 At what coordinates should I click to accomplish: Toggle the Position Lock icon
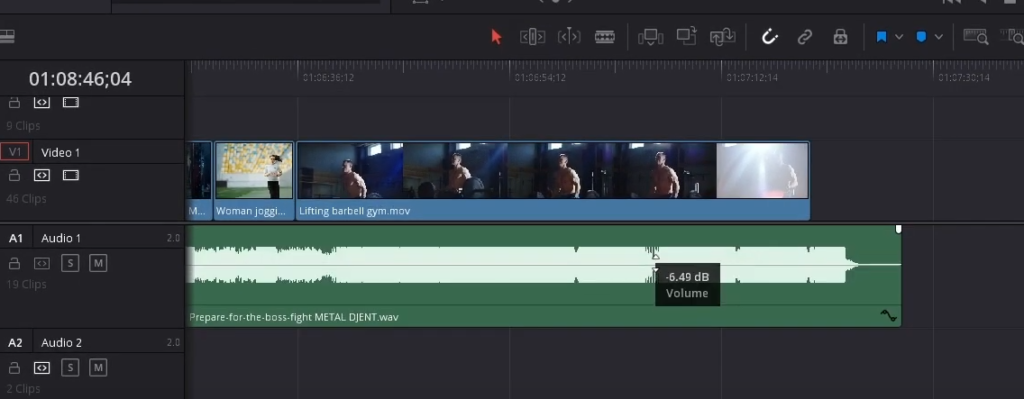(840, 37)
